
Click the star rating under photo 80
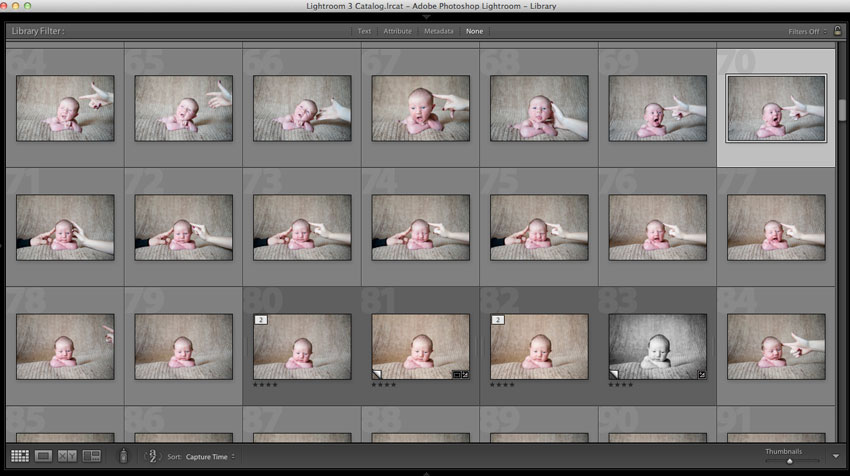pos(265,384)
